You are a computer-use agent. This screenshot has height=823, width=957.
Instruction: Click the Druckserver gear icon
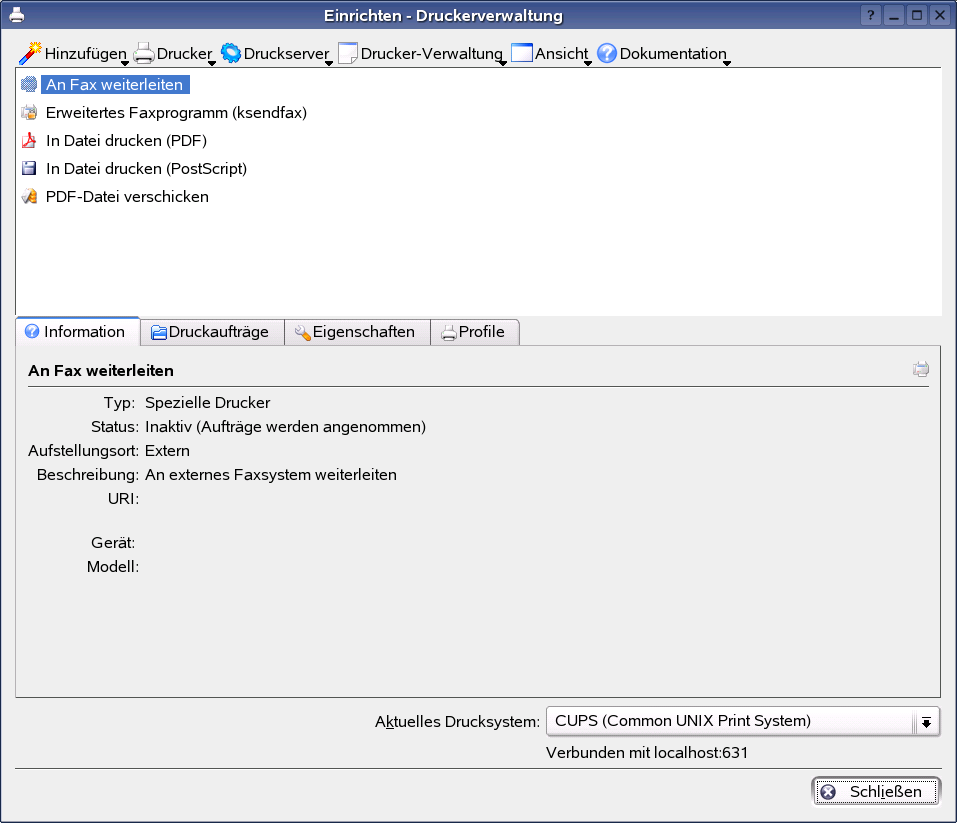(x=231, y=53)
